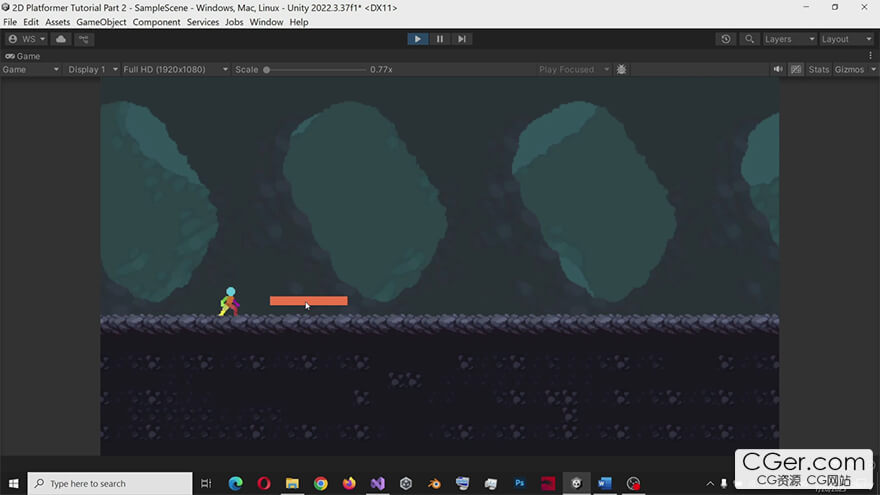The image size is (880, 495).
Task: Mute game audio with speaker icon
Action: tap(778, 70)
